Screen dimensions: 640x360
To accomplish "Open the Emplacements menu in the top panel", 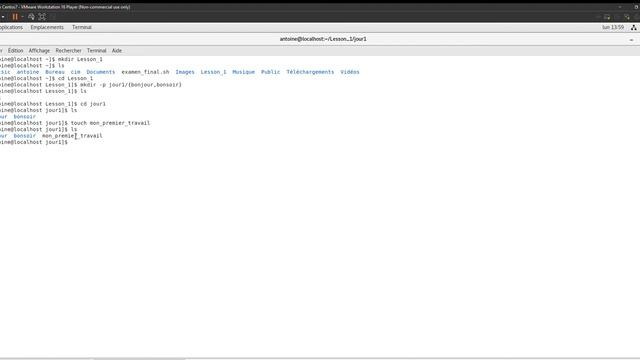I will [x=47, y=27].
